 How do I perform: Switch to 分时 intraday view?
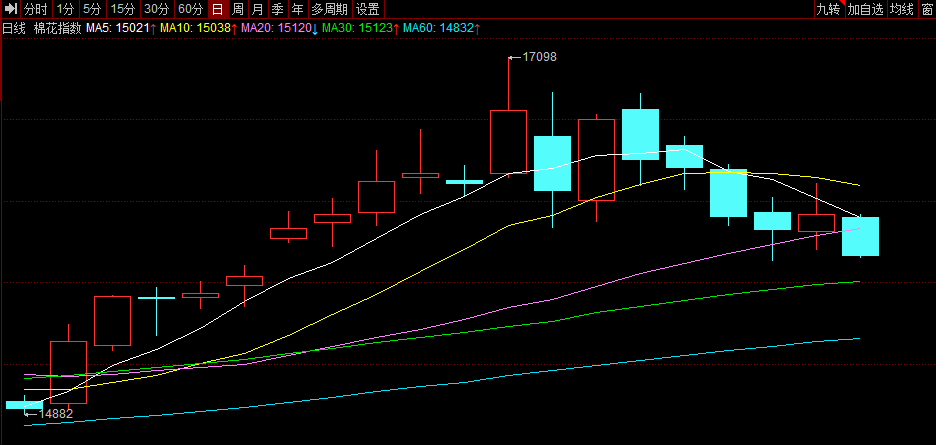35,8
